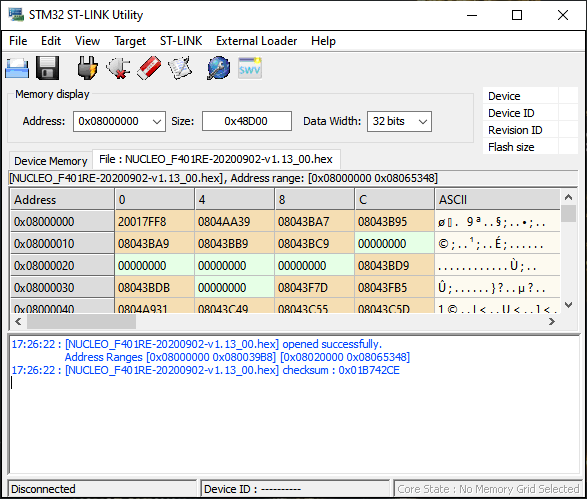The image size is (587, 499).
Task: Select memory cell 08043FB5
Action: click(394, 287)
